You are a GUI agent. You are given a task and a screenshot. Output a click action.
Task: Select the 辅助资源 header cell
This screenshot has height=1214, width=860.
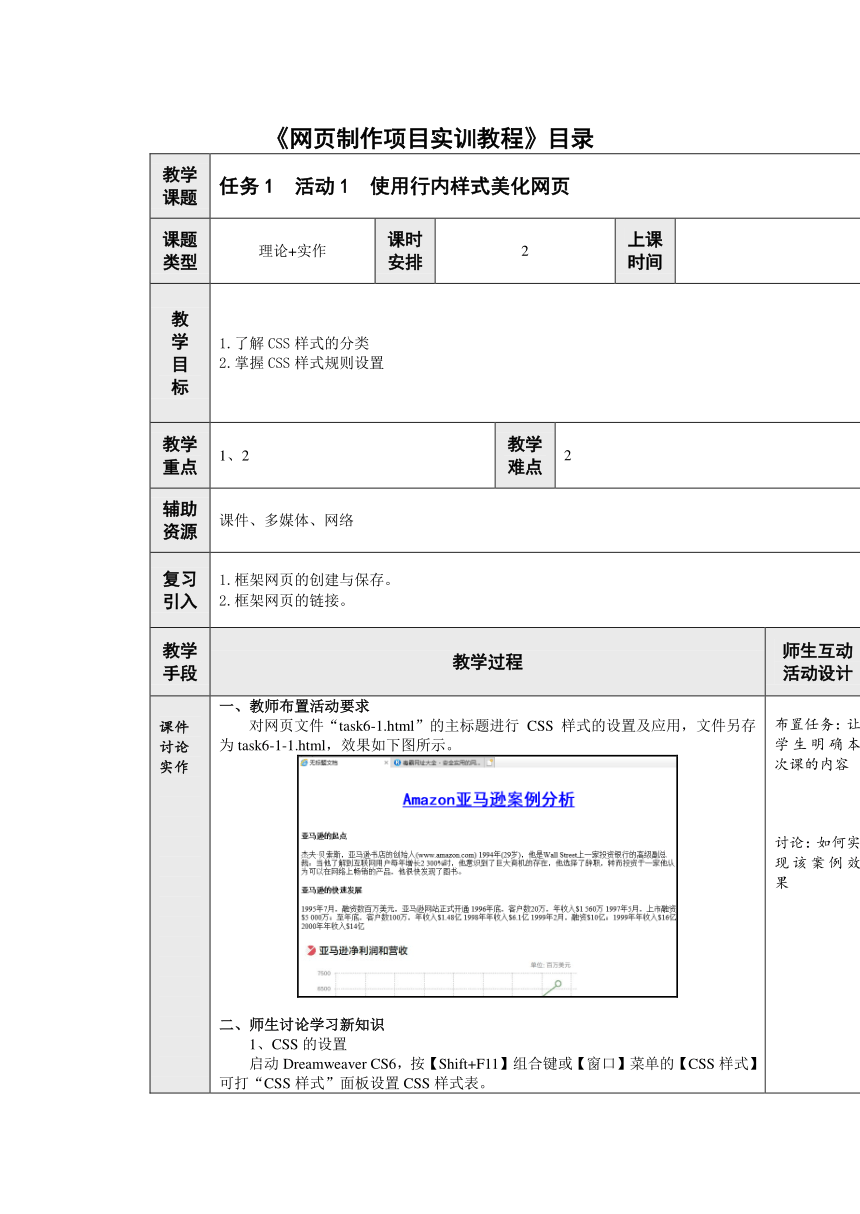tap(180, 520)
